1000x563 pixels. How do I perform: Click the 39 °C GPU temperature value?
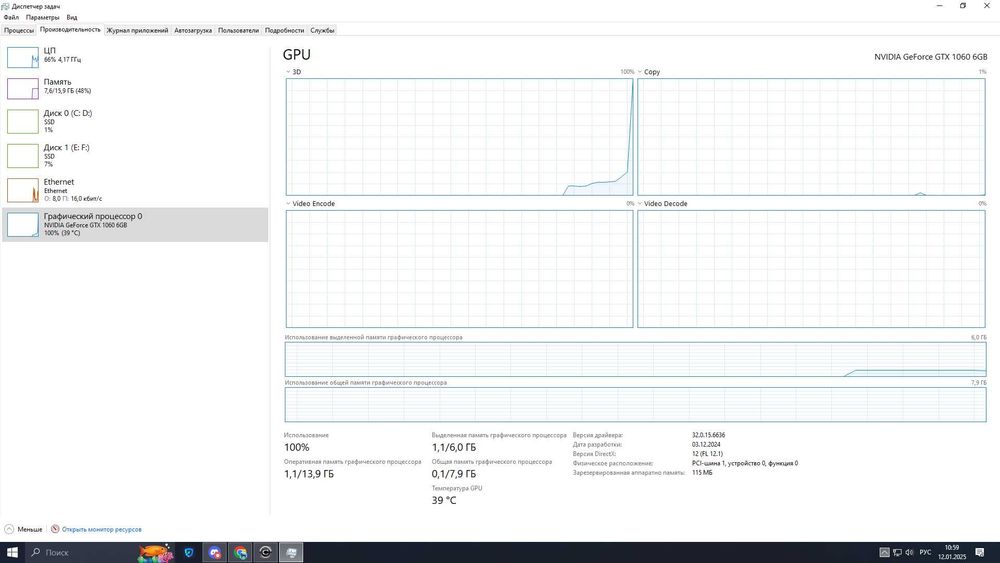pyautogui.click(x=444, y=501)
